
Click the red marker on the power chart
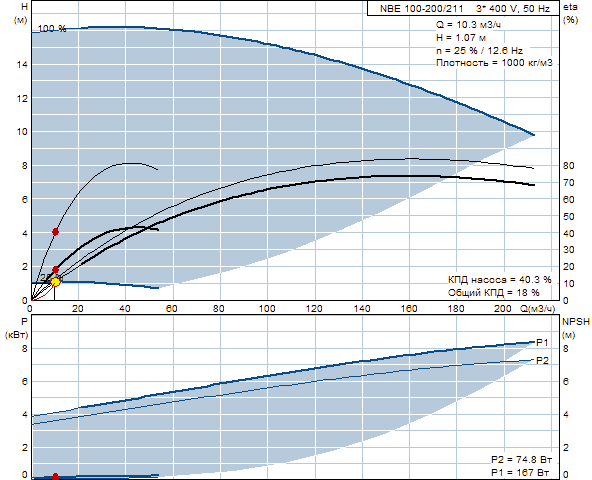[56, 476]
